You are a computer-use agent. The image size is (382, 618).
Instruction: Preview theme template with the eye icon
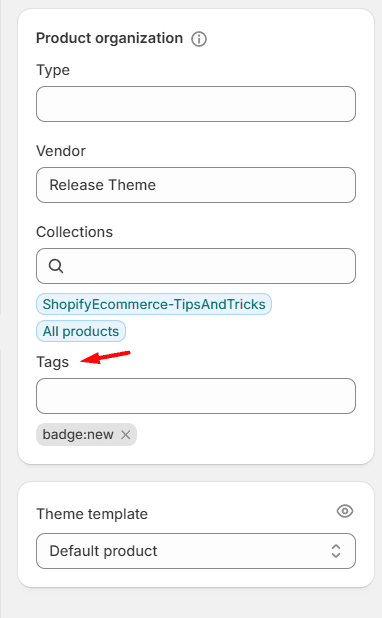(x=345, y=511)
